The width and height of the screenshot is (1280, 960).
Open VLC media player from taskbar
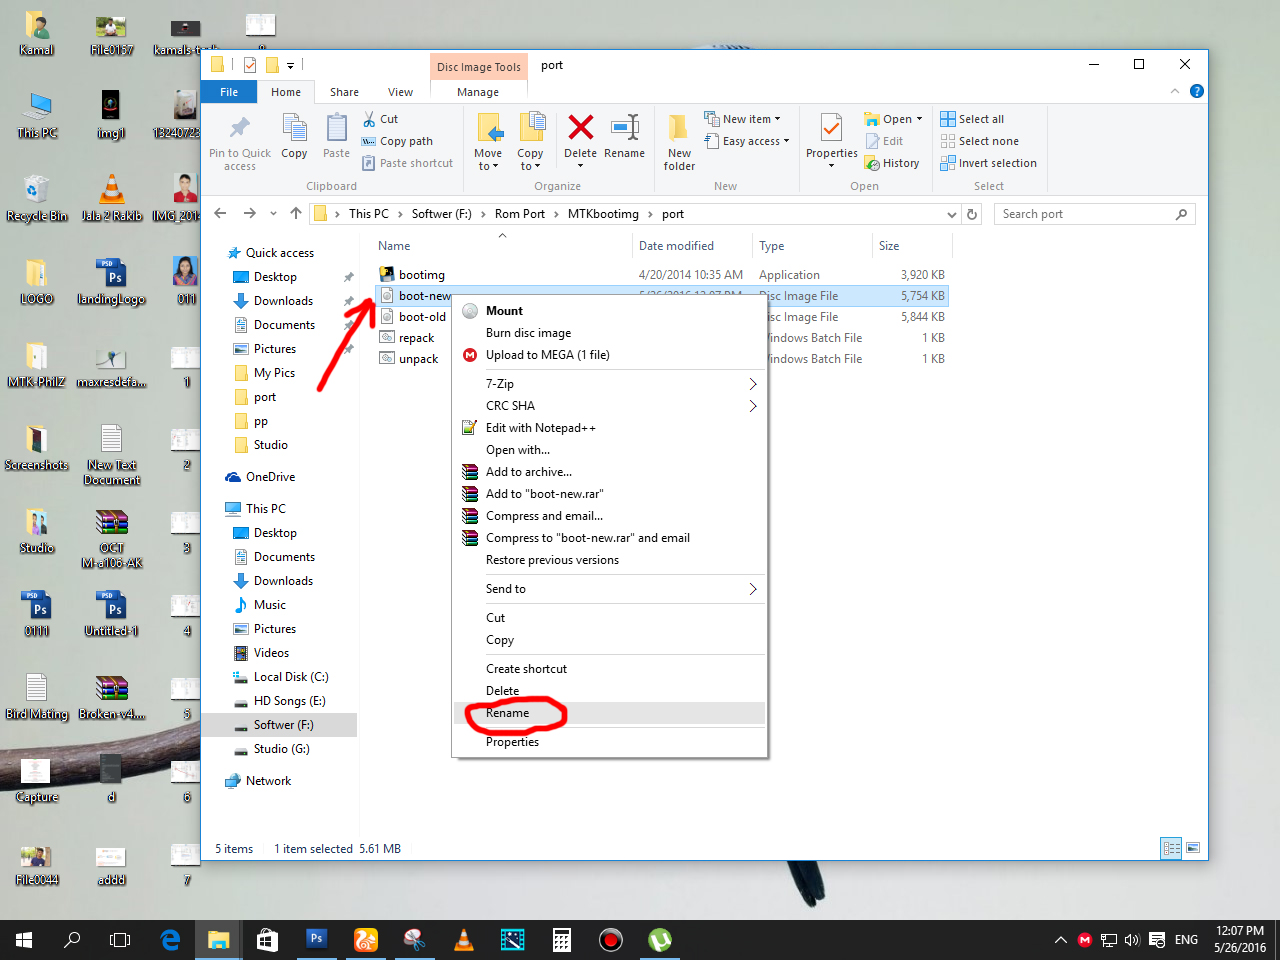pos(464,940)
